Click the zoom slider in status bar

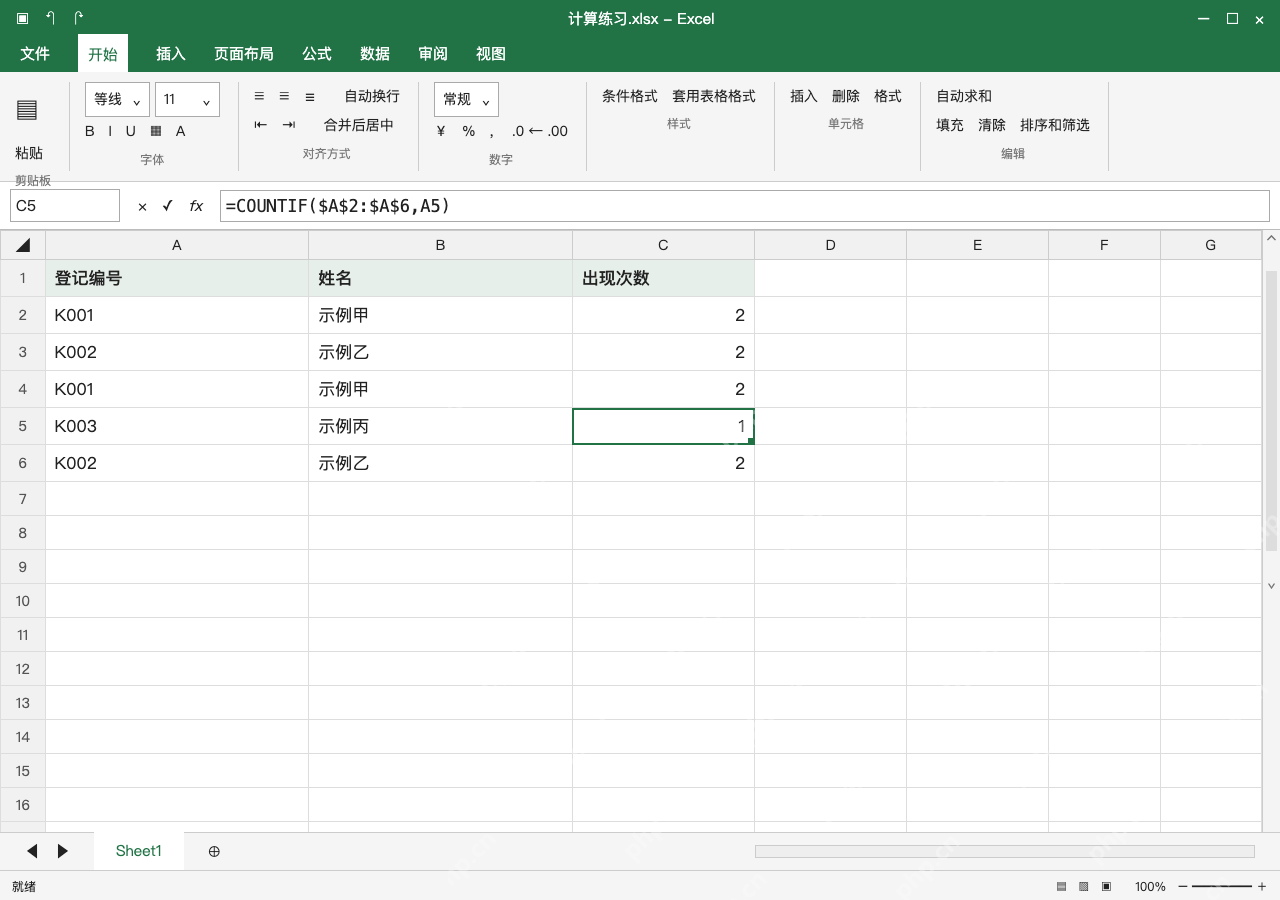pyautogui.click(x=1222, y=887)
